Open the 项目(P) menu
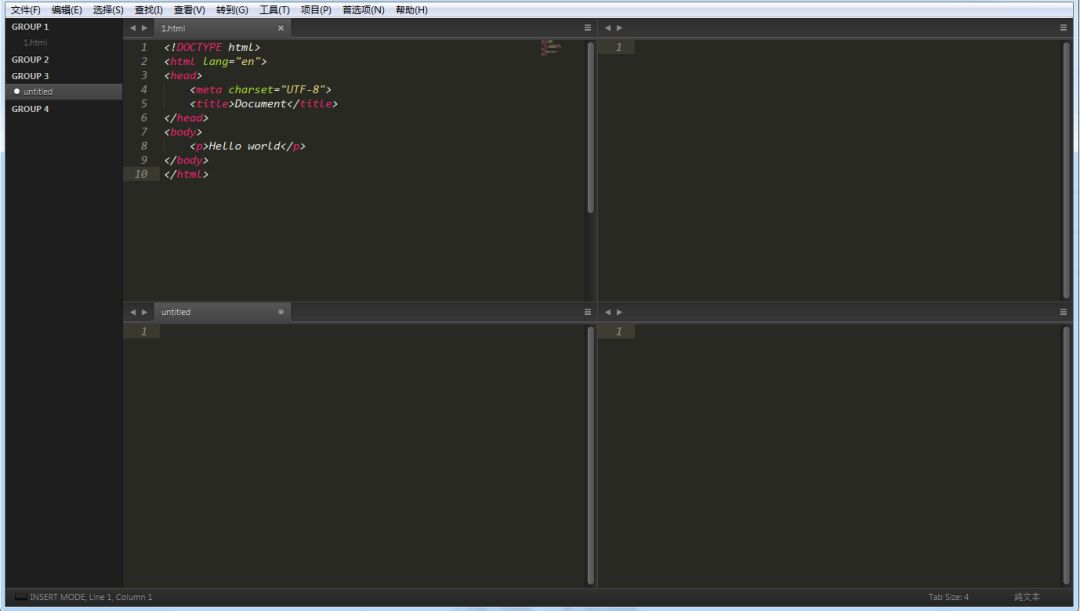Screen dimensions: 1080x611 click(316, 10)
